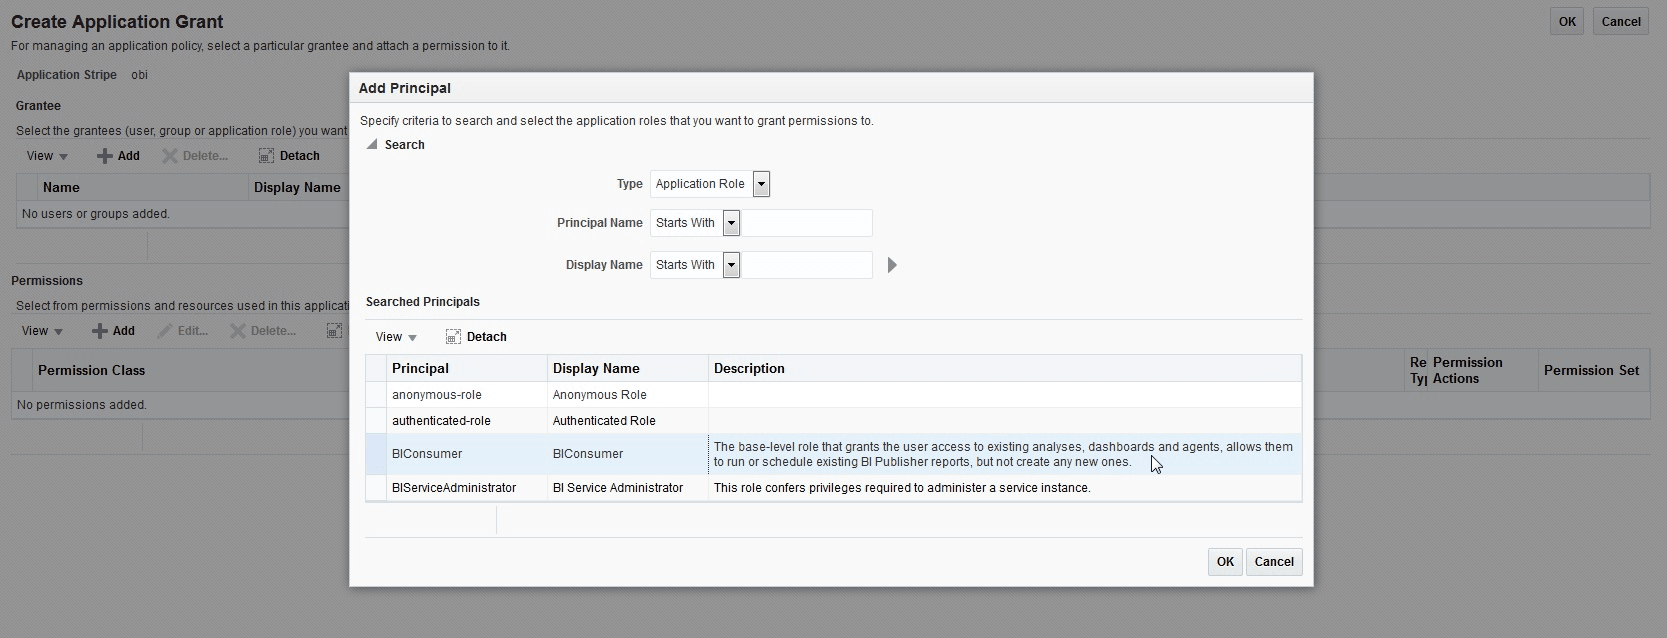Confirm Add Principal dialog with OK
The width and height of the screenshot is (1667, 638).
1225,562
